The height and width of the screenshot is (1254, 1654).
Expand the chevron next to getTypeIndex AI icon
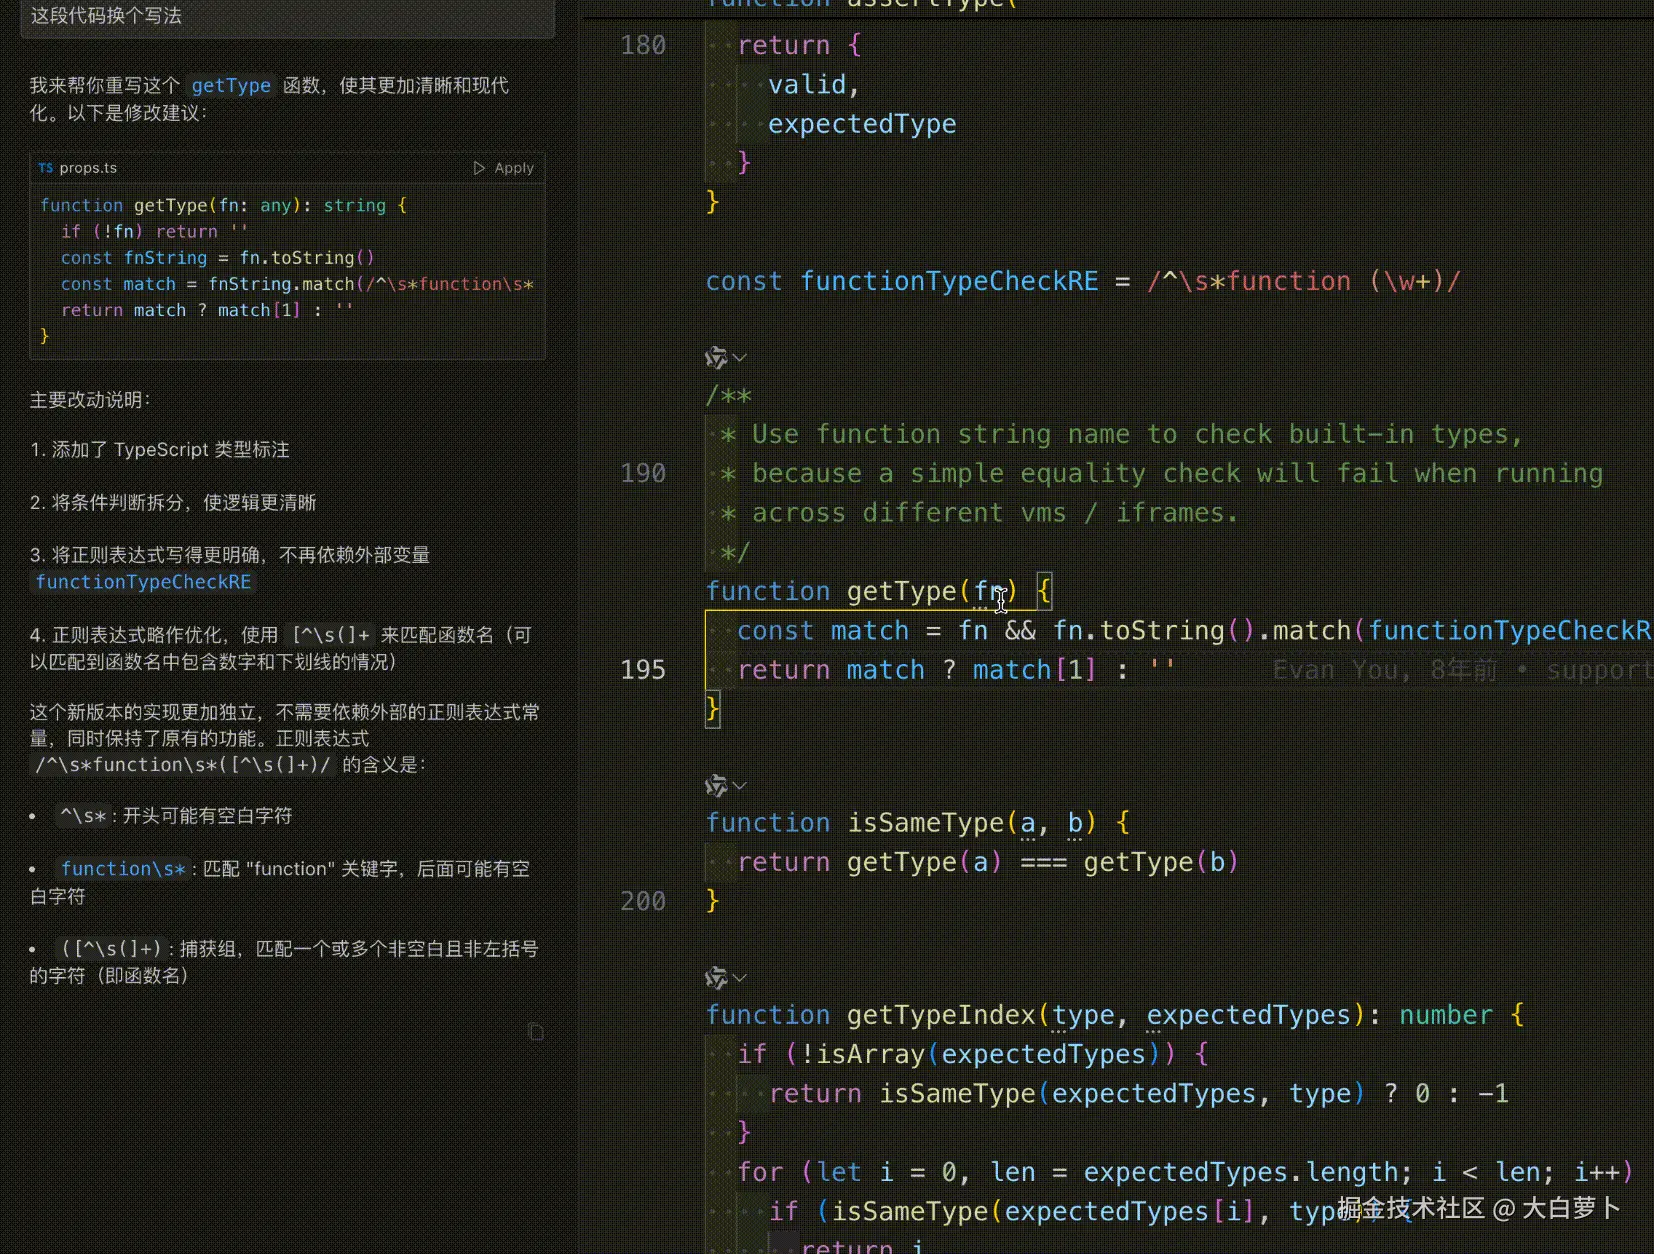[x=740, y=978]
